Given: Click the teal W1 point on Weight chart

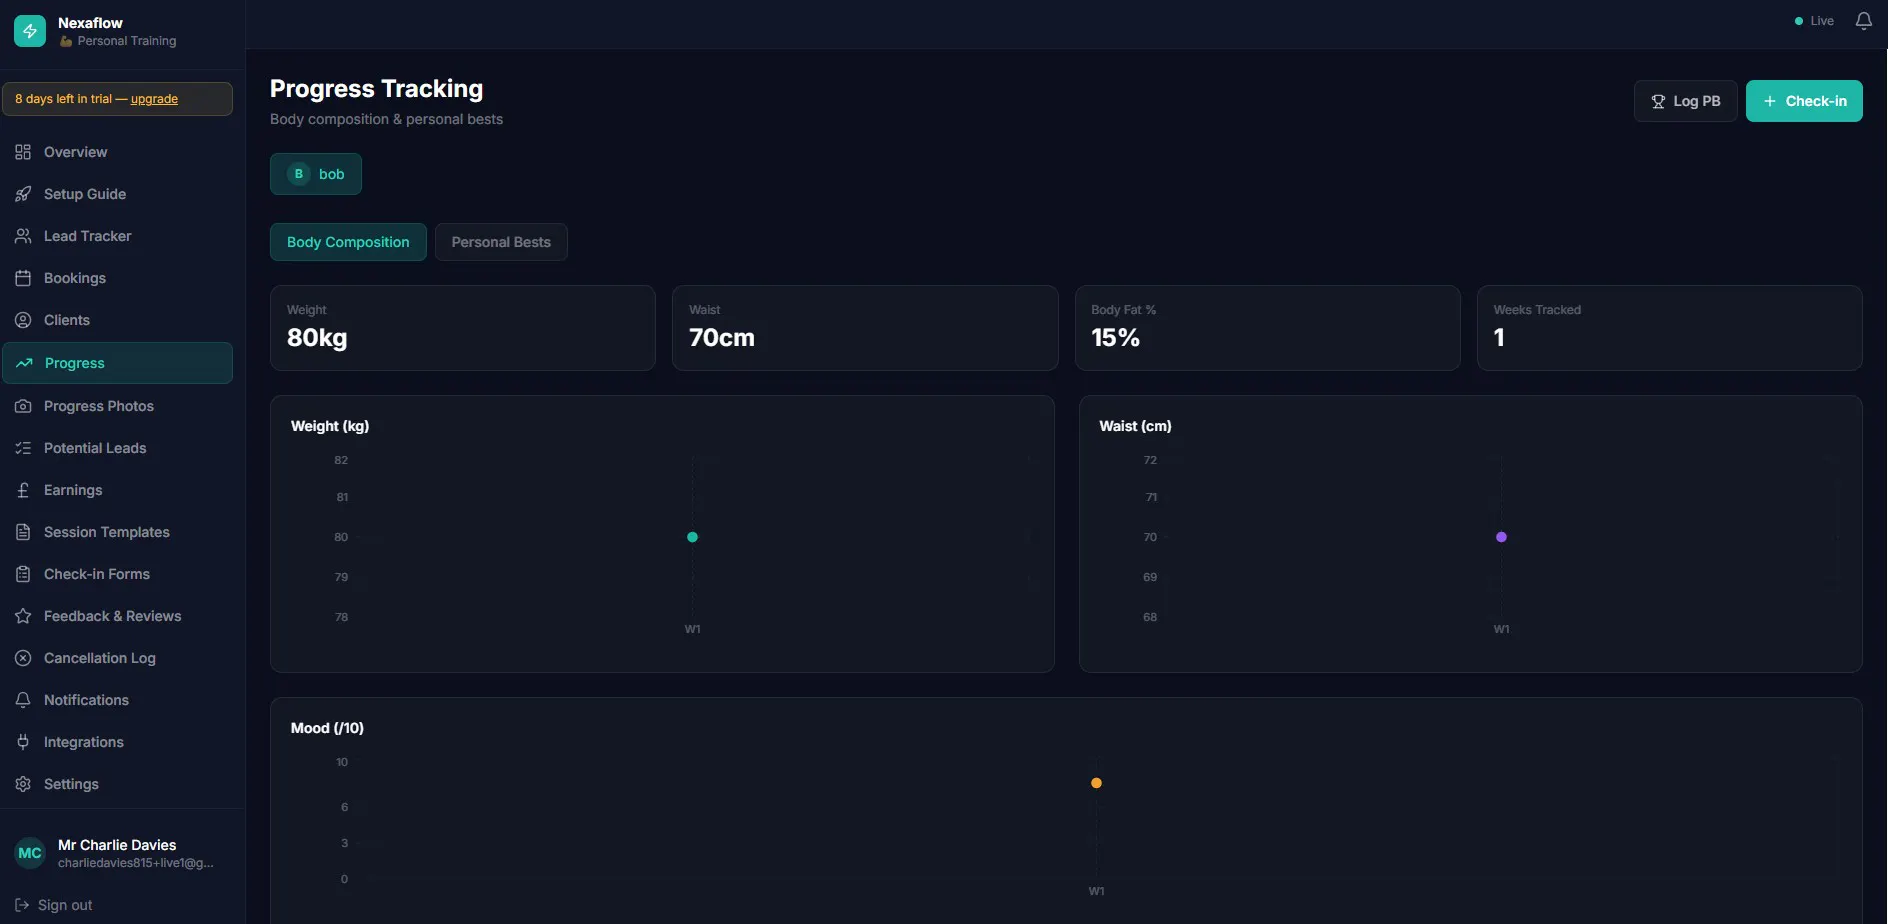Looking at the screenshot, I should coord(692,537).
